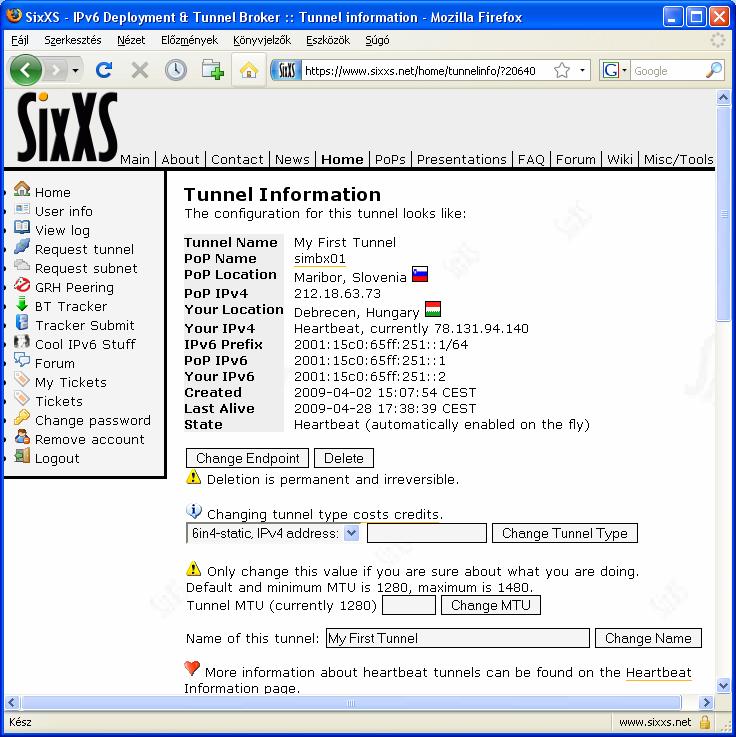Open the Wiki top navigation tab

[620, 160]
